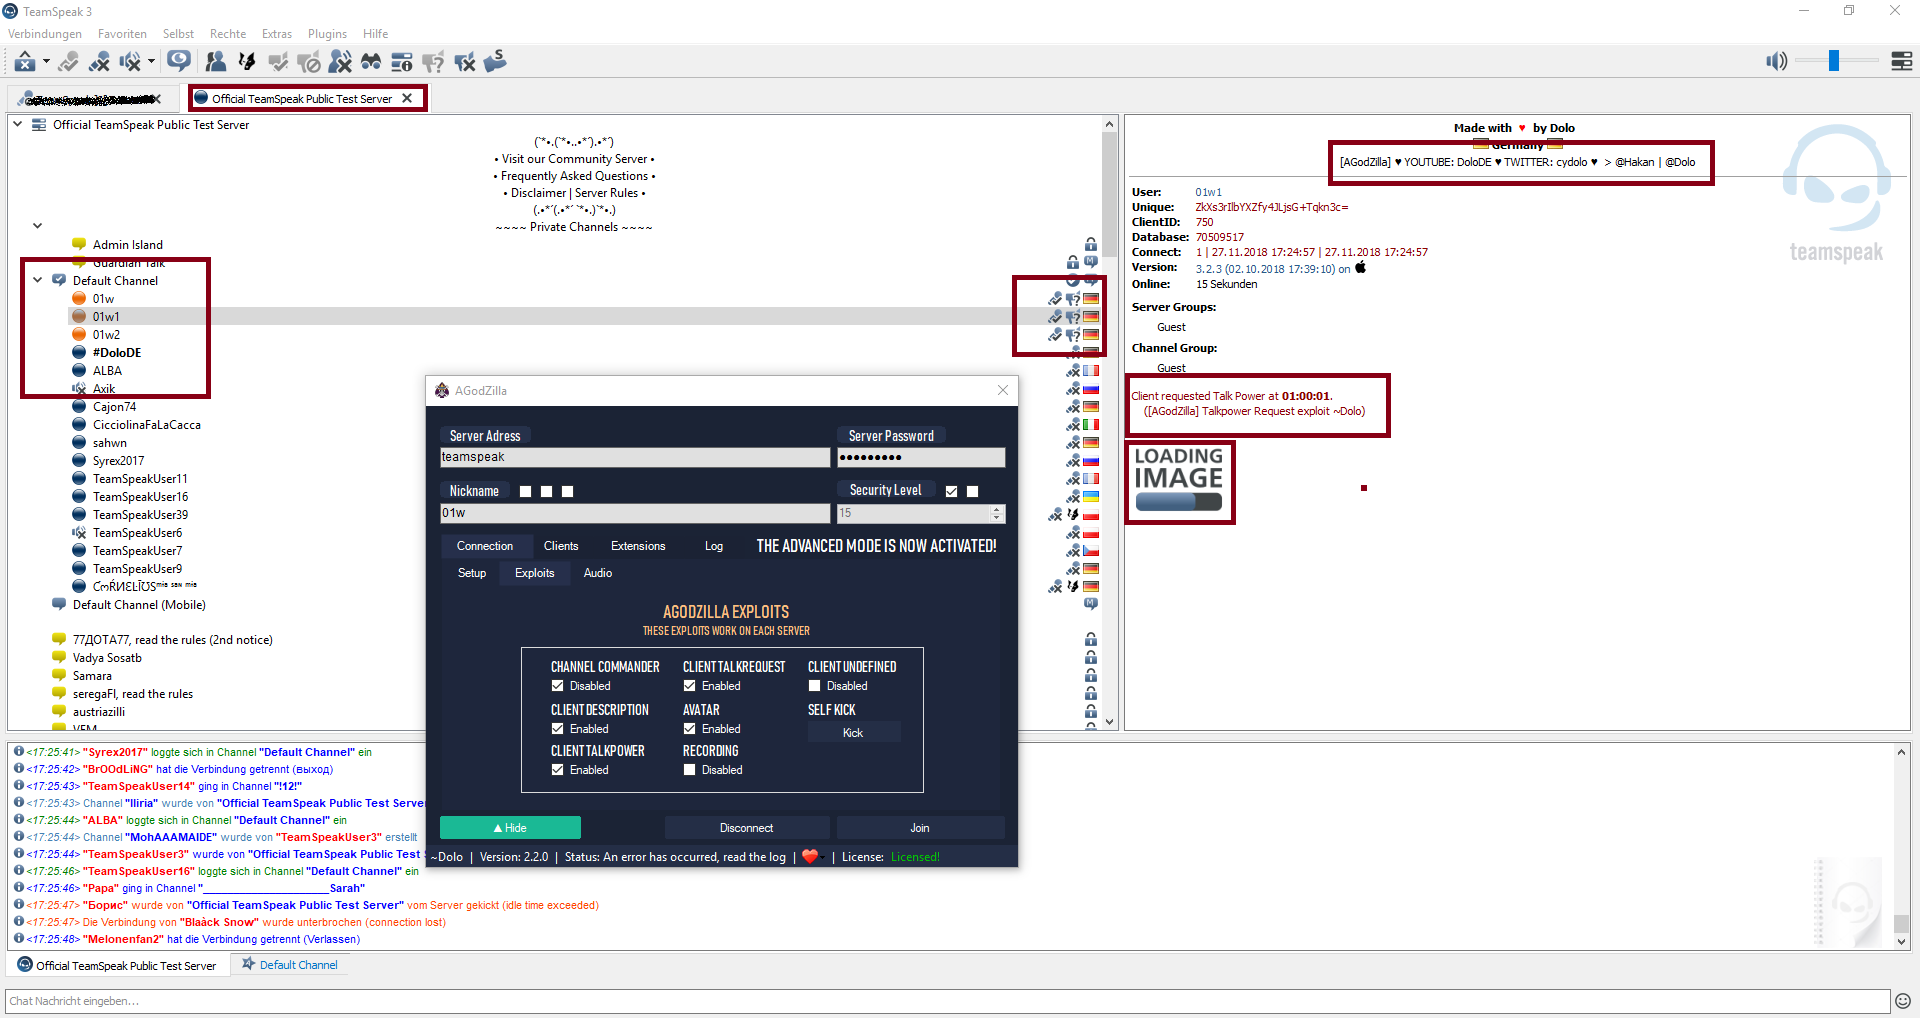Toggle the Client Talkrequest Enabled checkbox
This screenshot has height=1018, width=1920.
tap(689, 686)
